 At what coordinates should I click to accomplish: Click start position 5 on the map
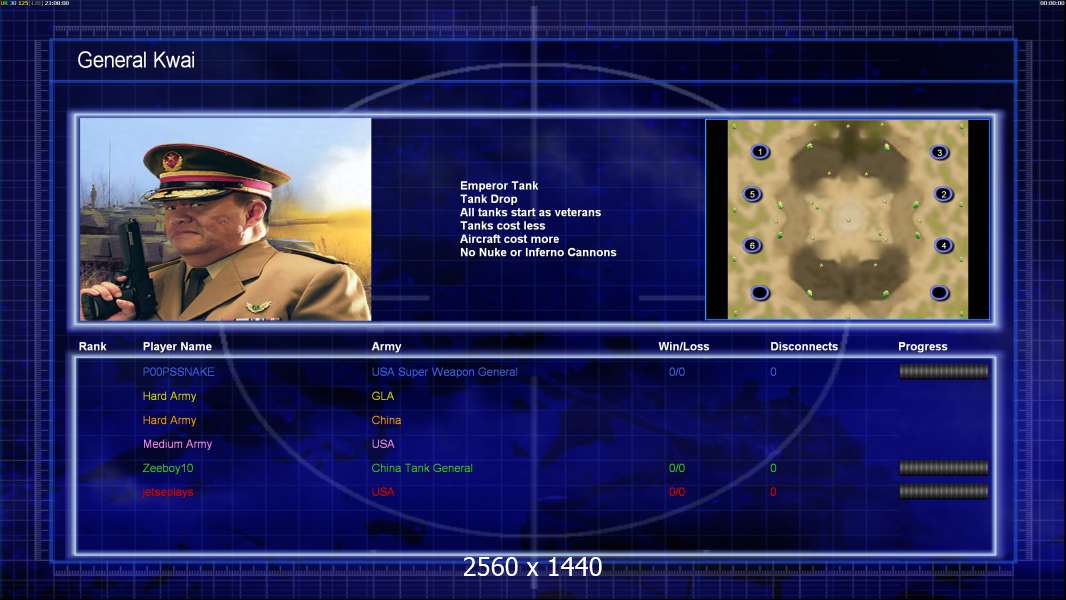[752, 194]
